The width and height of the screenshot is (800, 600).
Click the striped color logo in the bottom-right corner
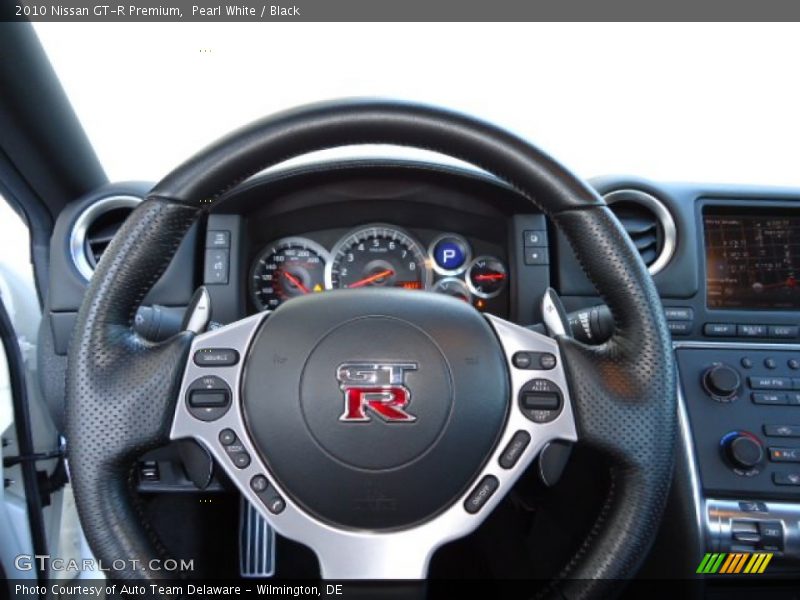(x=734, y=563)
